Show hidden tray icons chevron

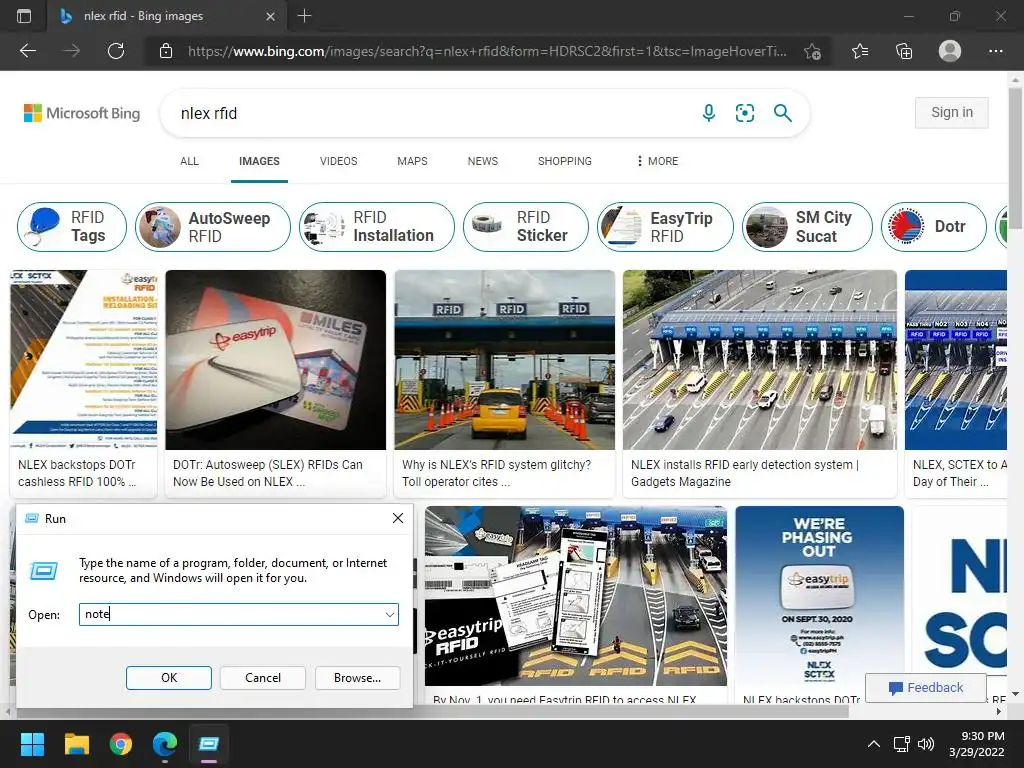pos(874,744)
